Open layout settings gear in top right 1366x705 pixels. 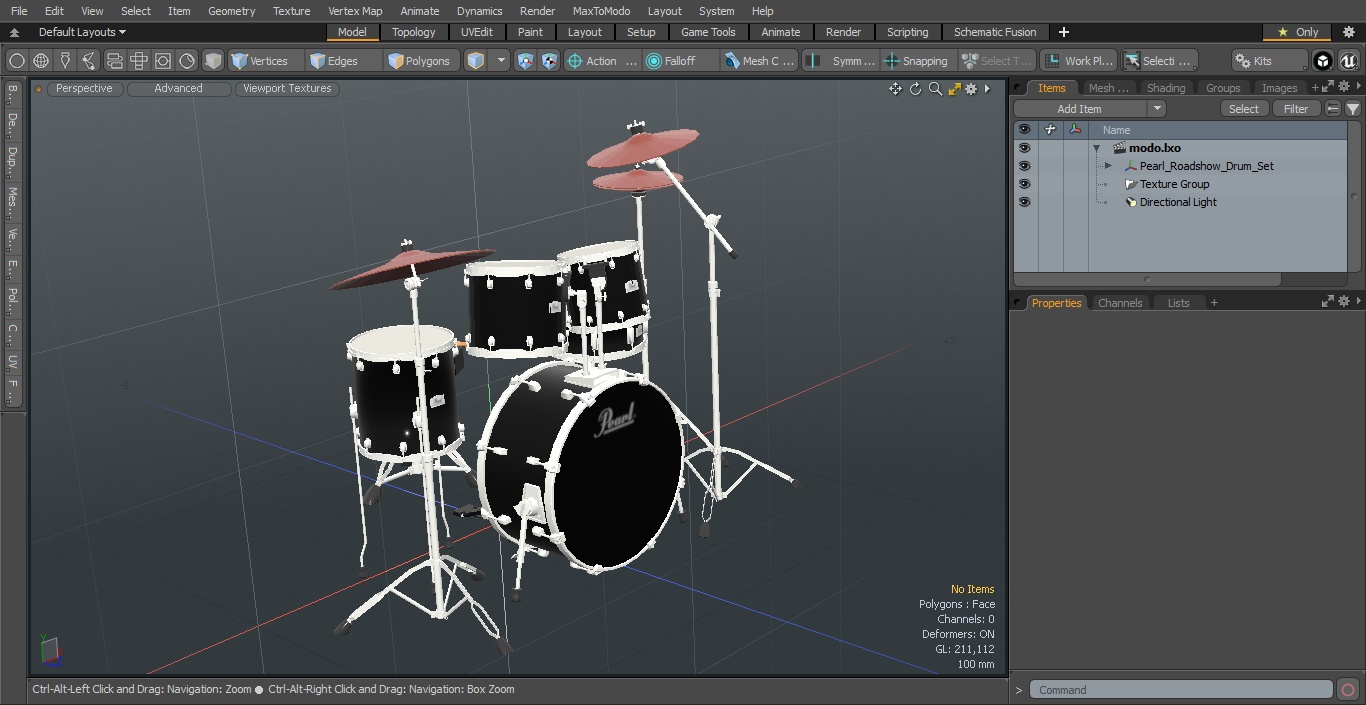1348,32
